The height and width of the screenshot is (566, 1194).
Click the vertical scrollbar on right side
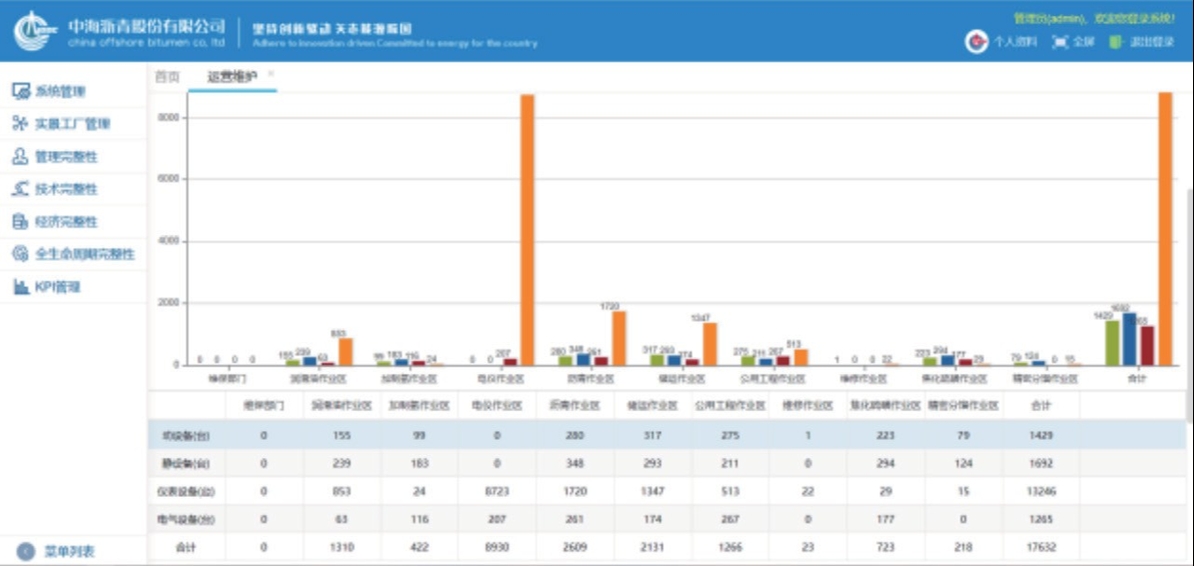pos(1188,300)
